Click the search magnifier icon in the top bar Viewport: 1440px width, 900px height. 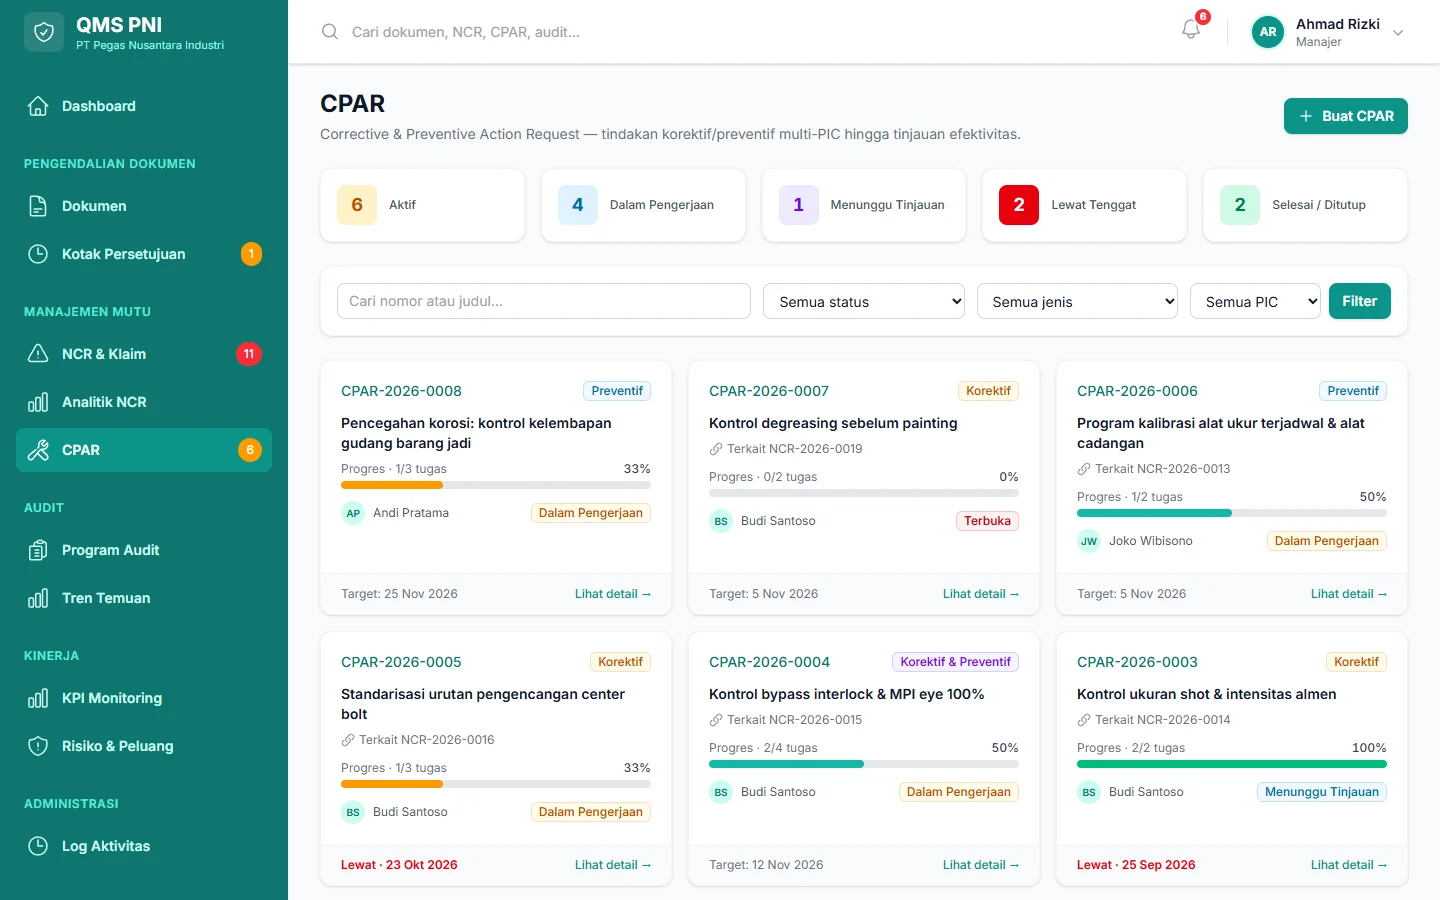pyautogui.click(x=330, y=32)
